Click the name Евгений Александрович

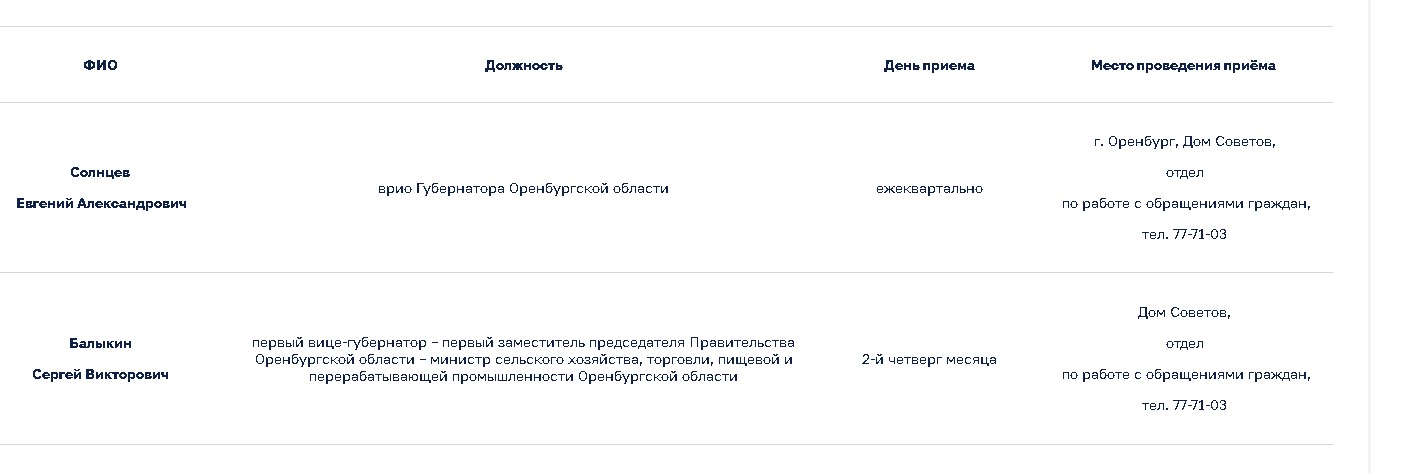coord(100,204)
